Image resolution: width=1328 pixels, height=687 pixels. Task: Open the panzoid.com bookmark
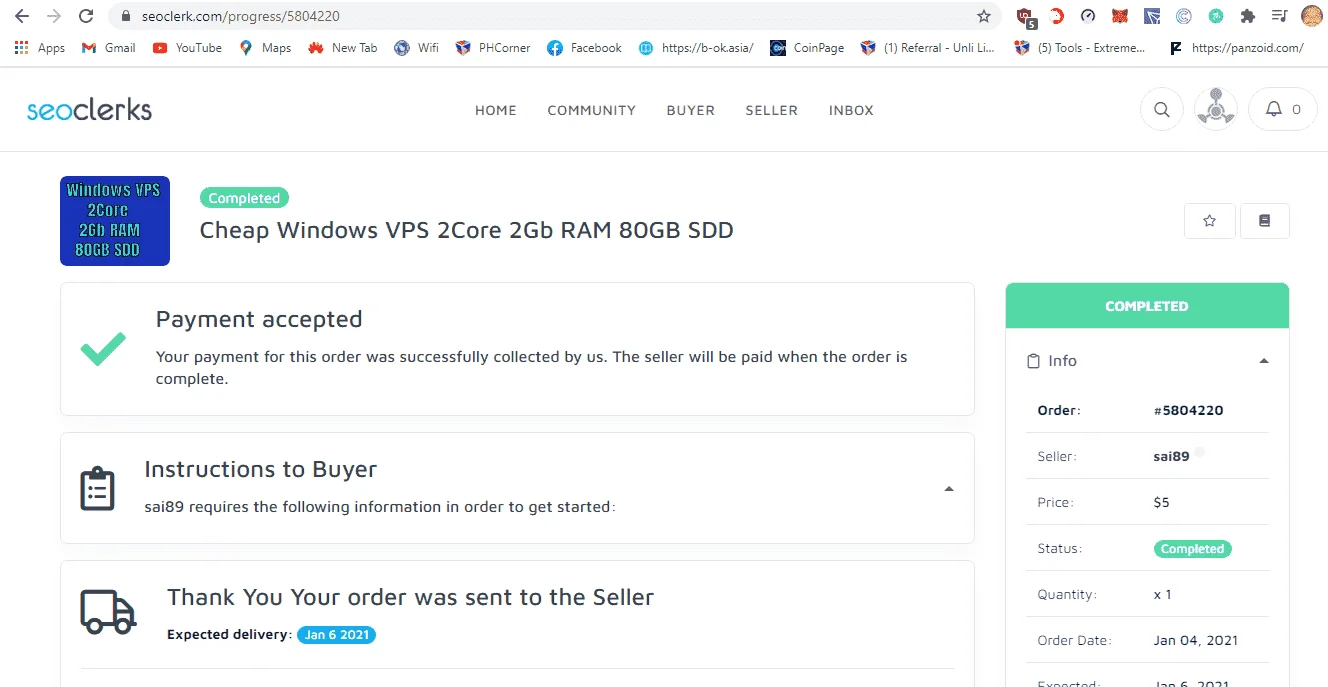click(x=1236, y=48)
